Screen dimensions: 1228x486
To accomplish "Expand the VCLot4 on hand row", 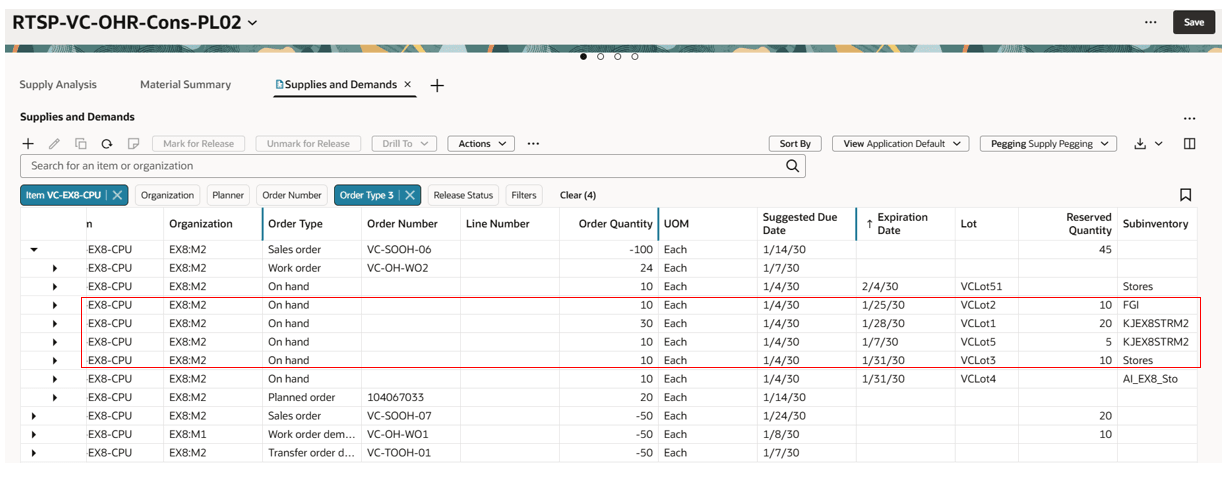I will [x=54, y=379].
